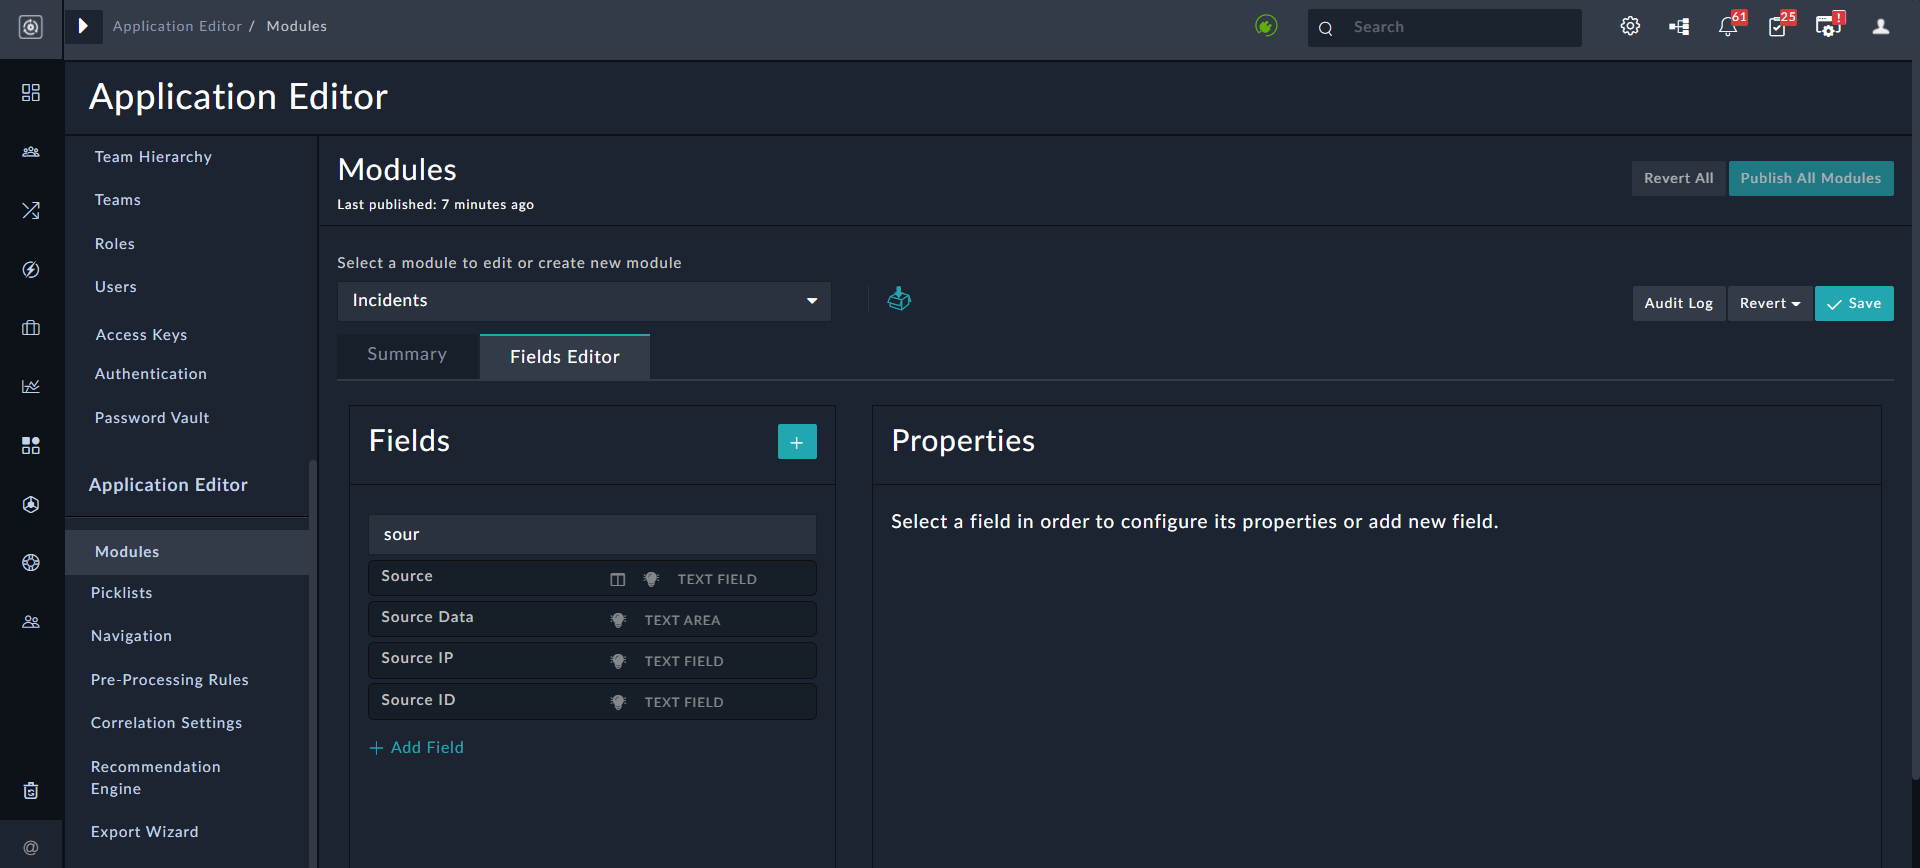Viewport: 1920px width, 868px height.
Task: Click the bulb icon on Source IP row
Action: click(618, 661)
